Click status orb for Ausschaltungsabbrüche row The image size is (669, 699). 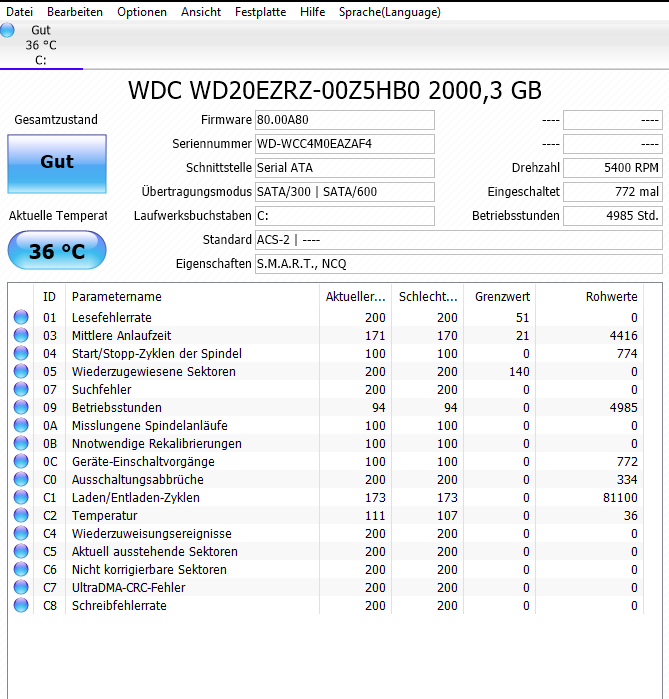(21, 479)
